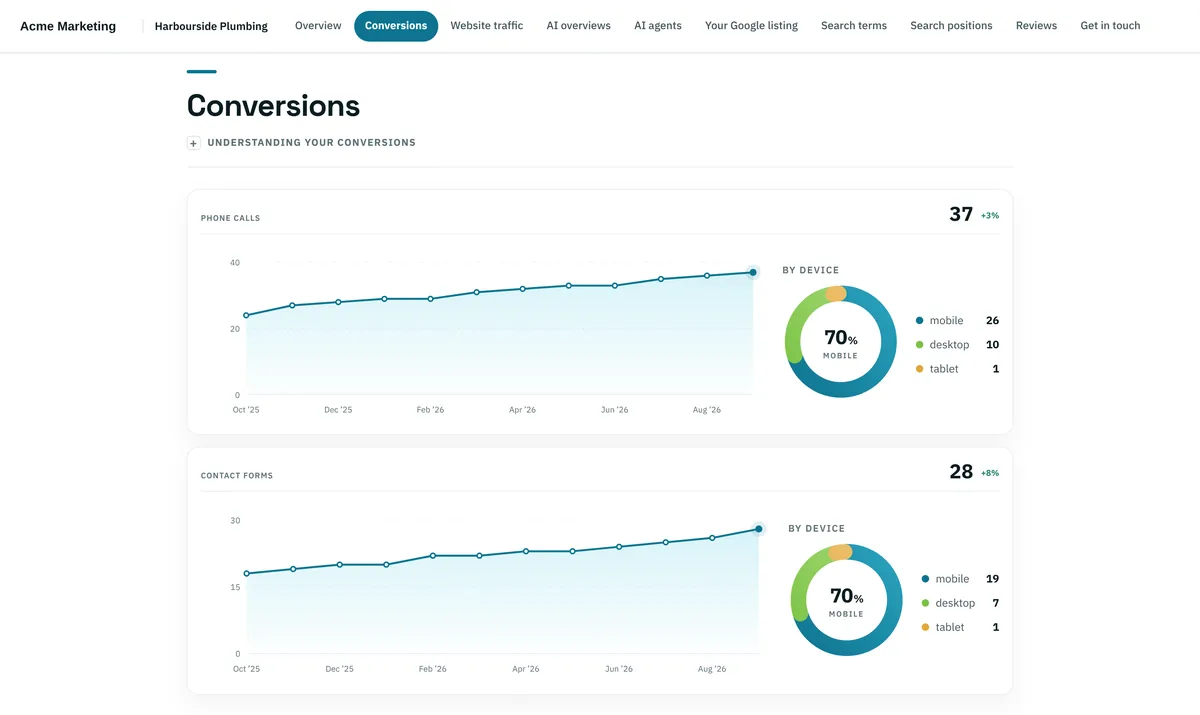Open AI overviews tab

[579, 26]
